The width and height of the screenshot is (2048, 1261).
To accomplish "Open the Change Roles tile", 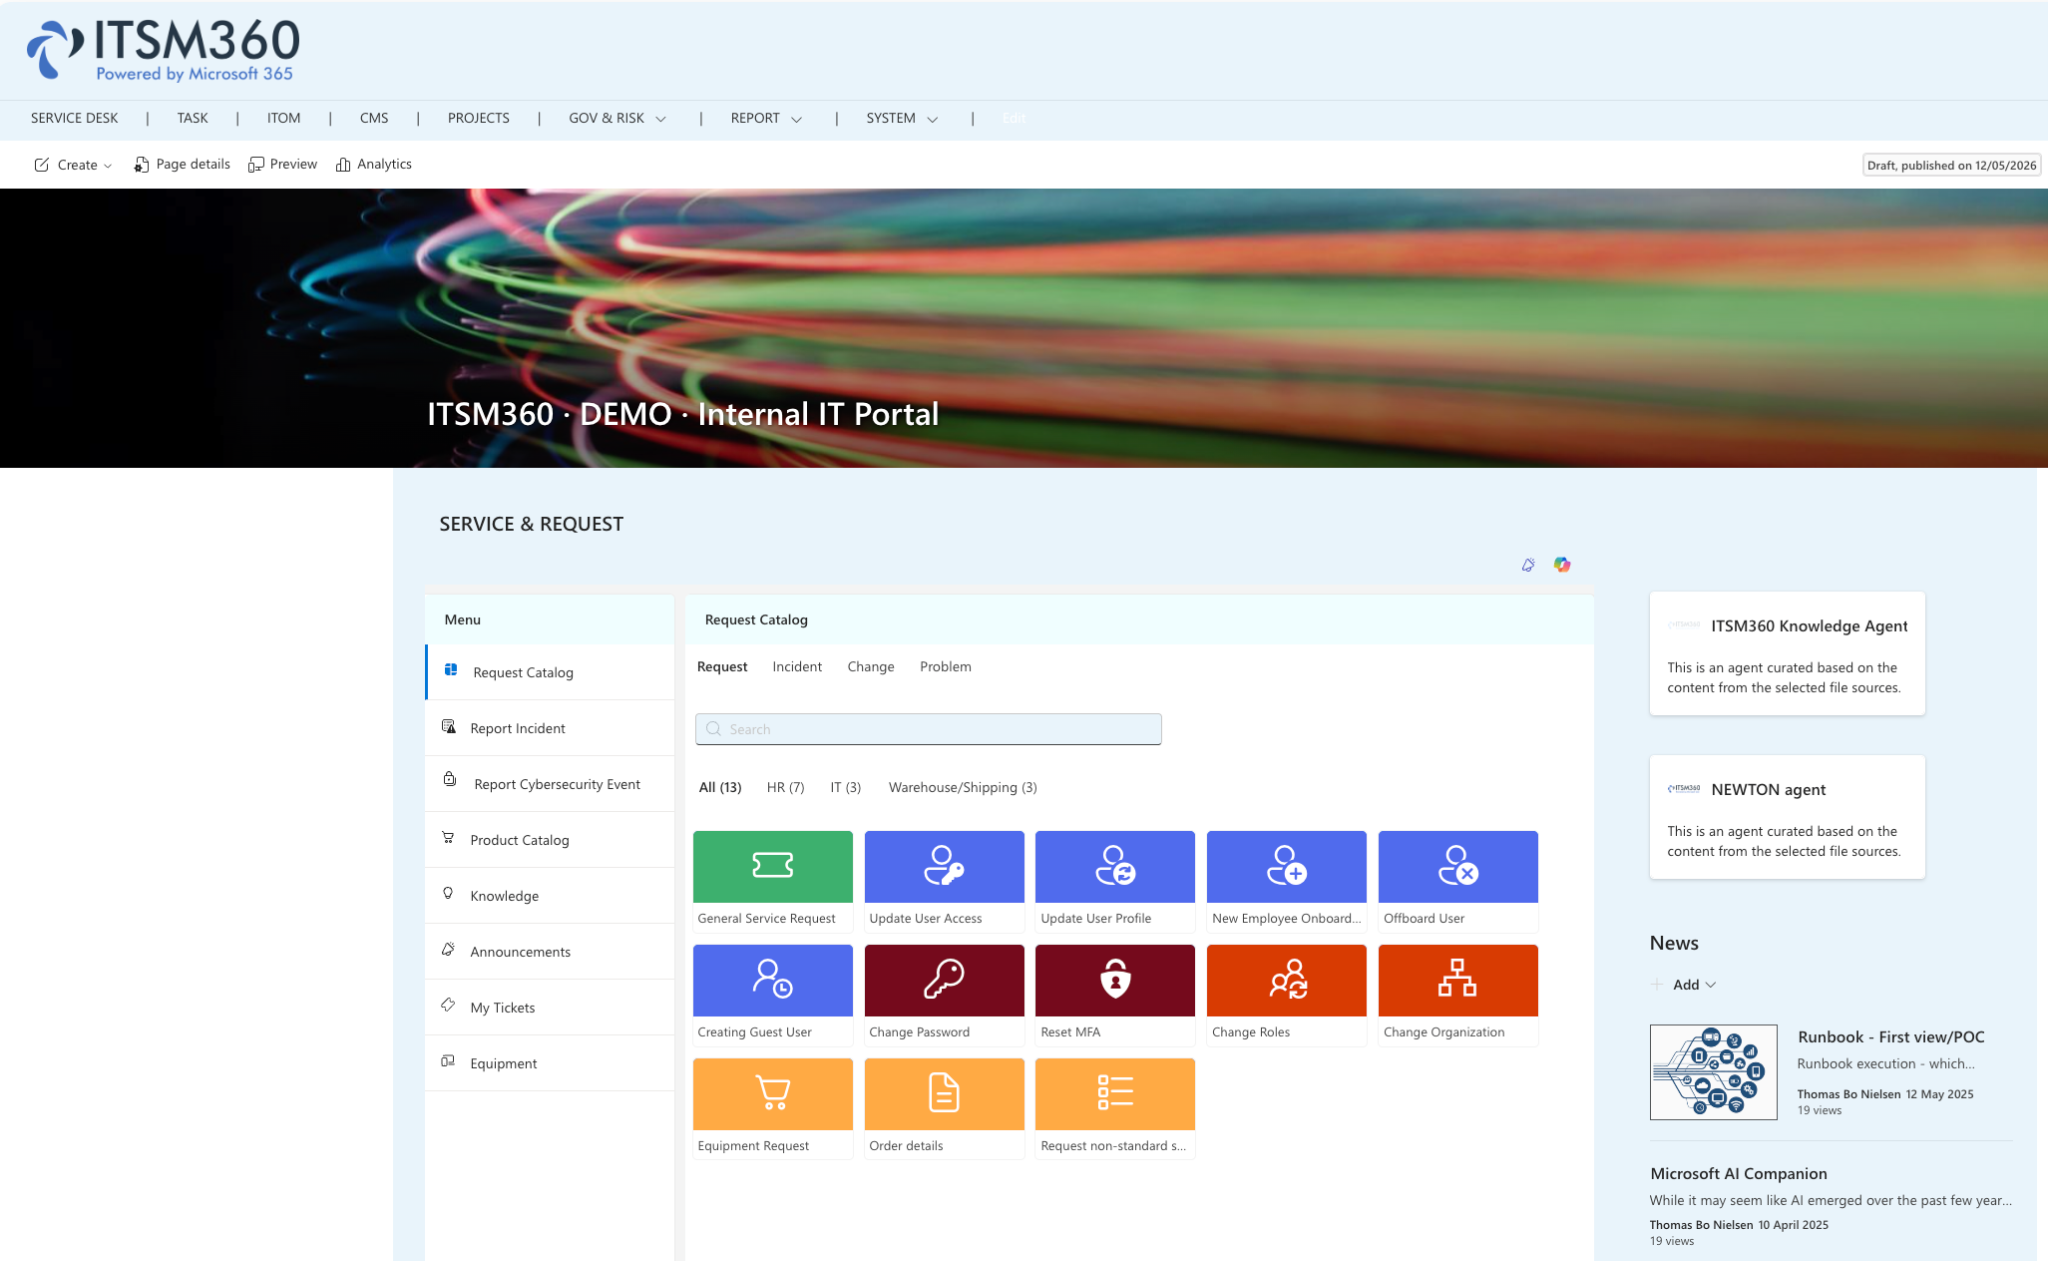I will pyautogui.click(x=1286, y=994).
